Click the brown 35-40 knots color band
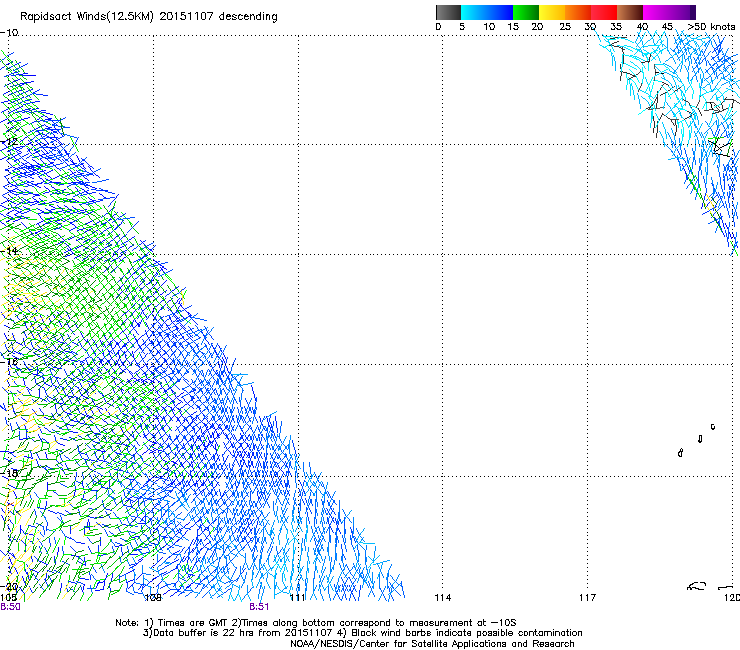The image size is (740, 650). [630, 12]
